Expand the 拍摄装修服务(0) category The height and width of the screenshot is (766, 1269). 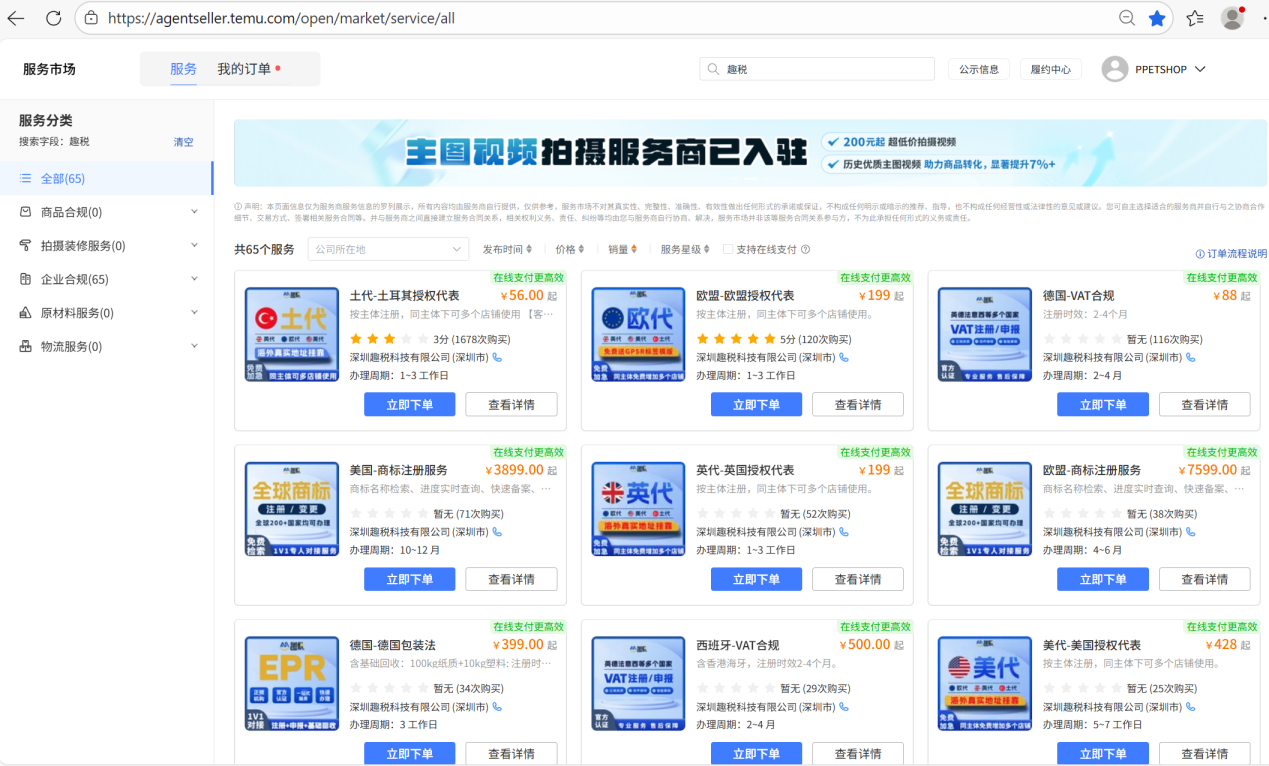coord(194,245)
